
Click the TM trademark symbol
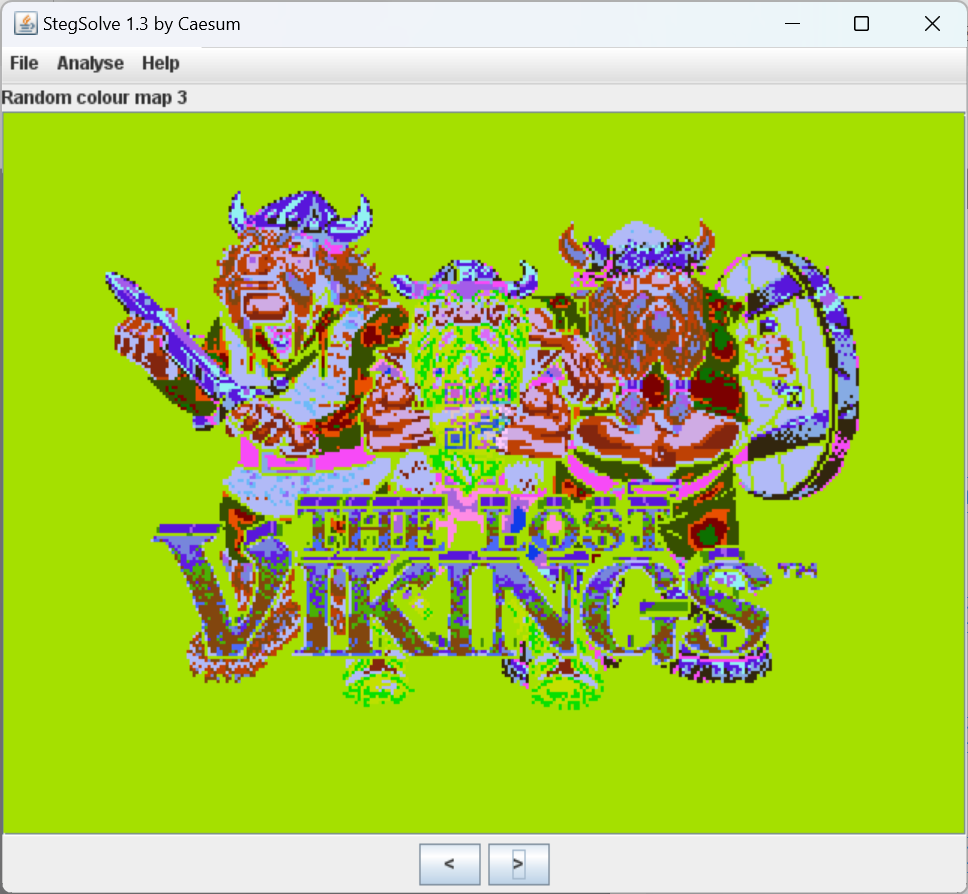tap(797, 571)
